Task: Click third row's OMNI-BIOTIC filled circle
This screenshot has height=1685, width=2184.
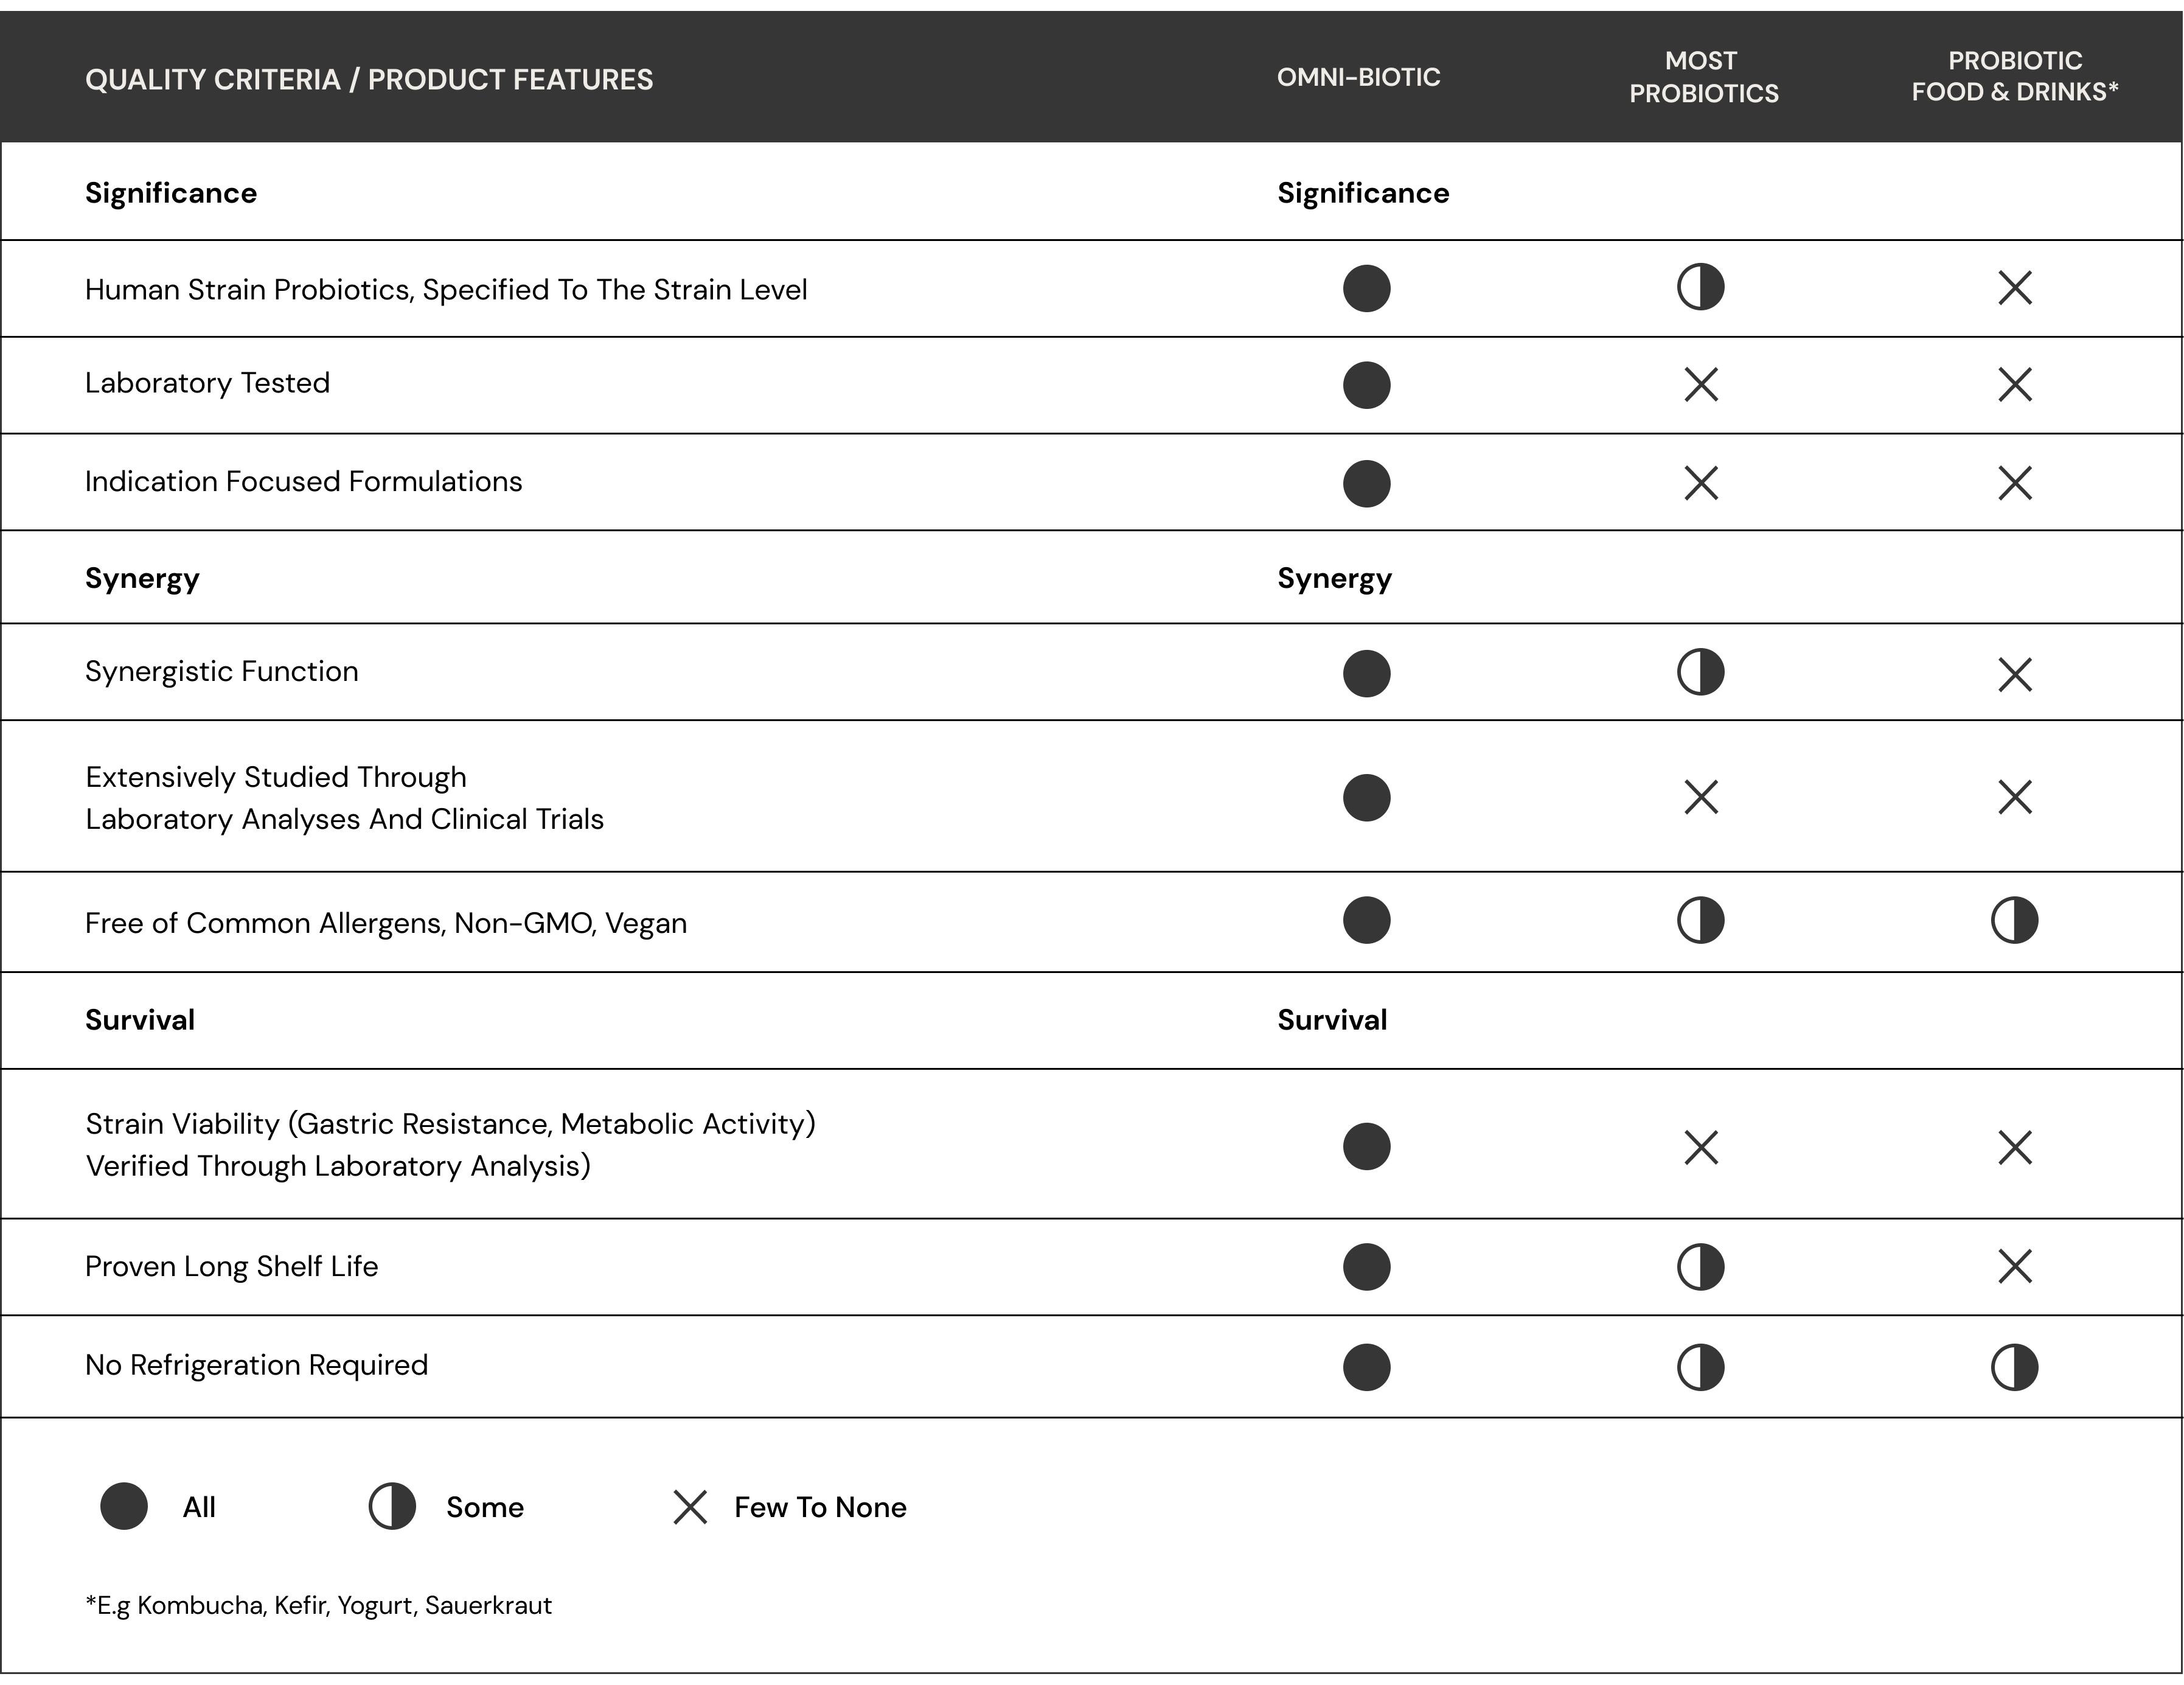Action: point(1366,484)
